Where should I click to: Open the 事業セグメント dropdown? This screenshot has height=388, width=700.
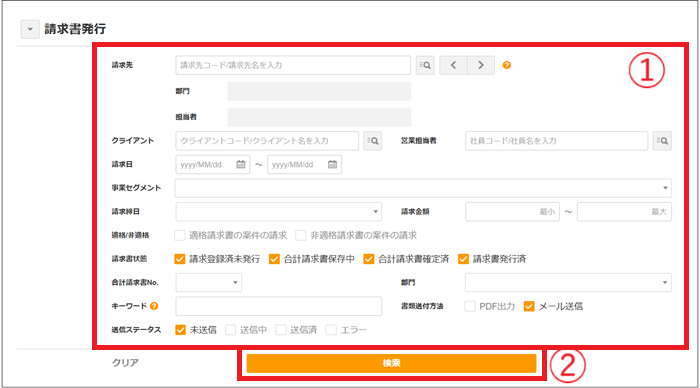point(423,188)
